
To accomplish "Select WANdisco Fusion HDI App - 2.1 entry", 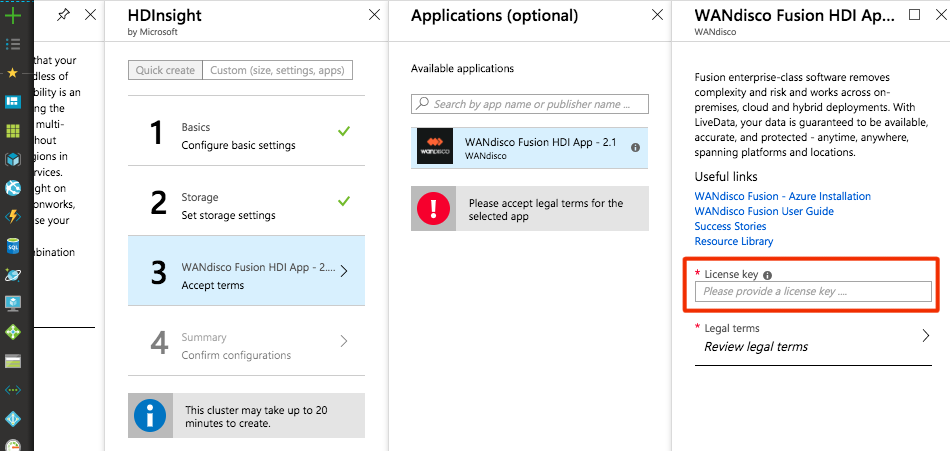I will coord(530,147).
